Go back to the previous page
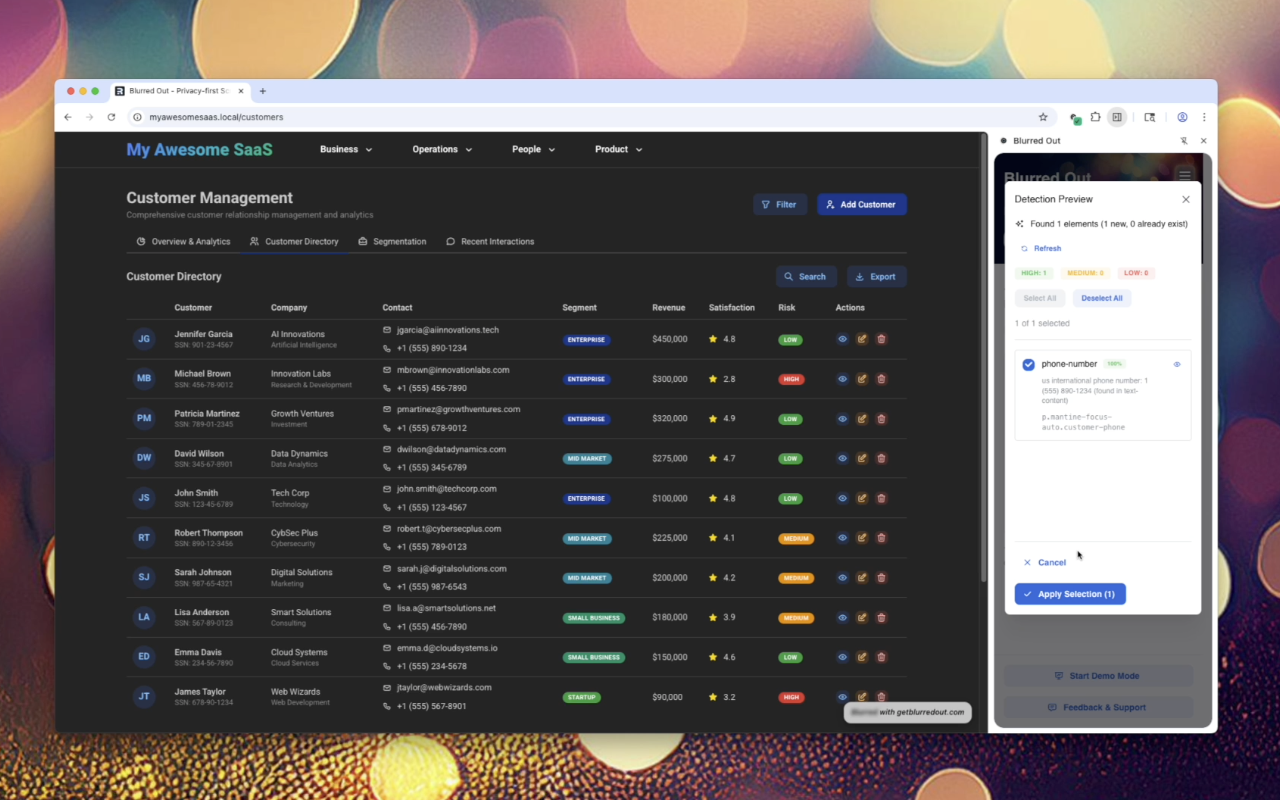 click(68, 117)
